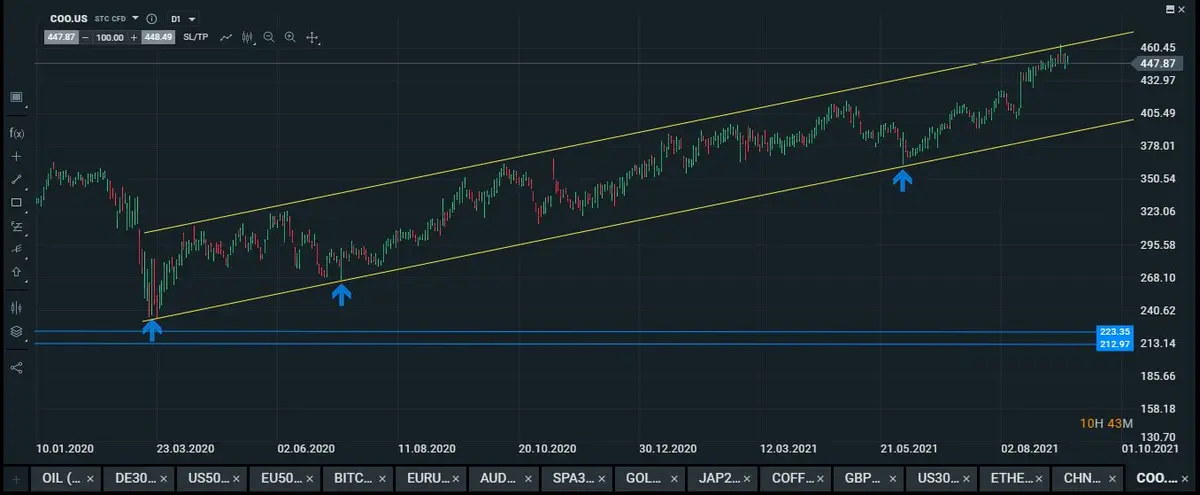Image resolution: width=1200 pixels, height=495 pixels.
Task: Click the 100.00 volume input field
Action: point(110,37)
